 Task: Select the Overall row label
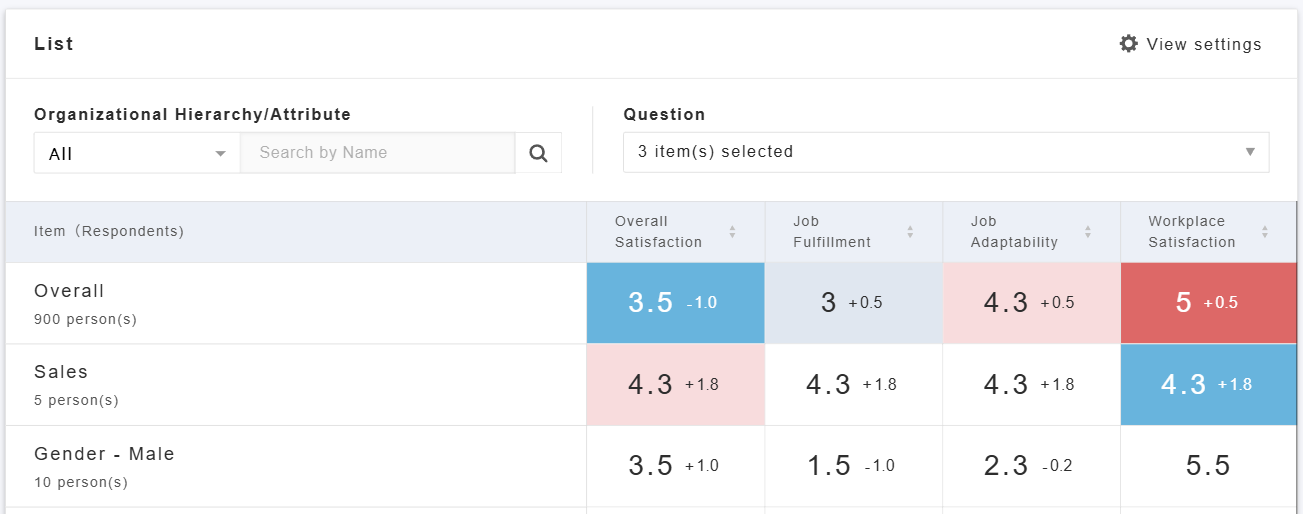(69, 291)
